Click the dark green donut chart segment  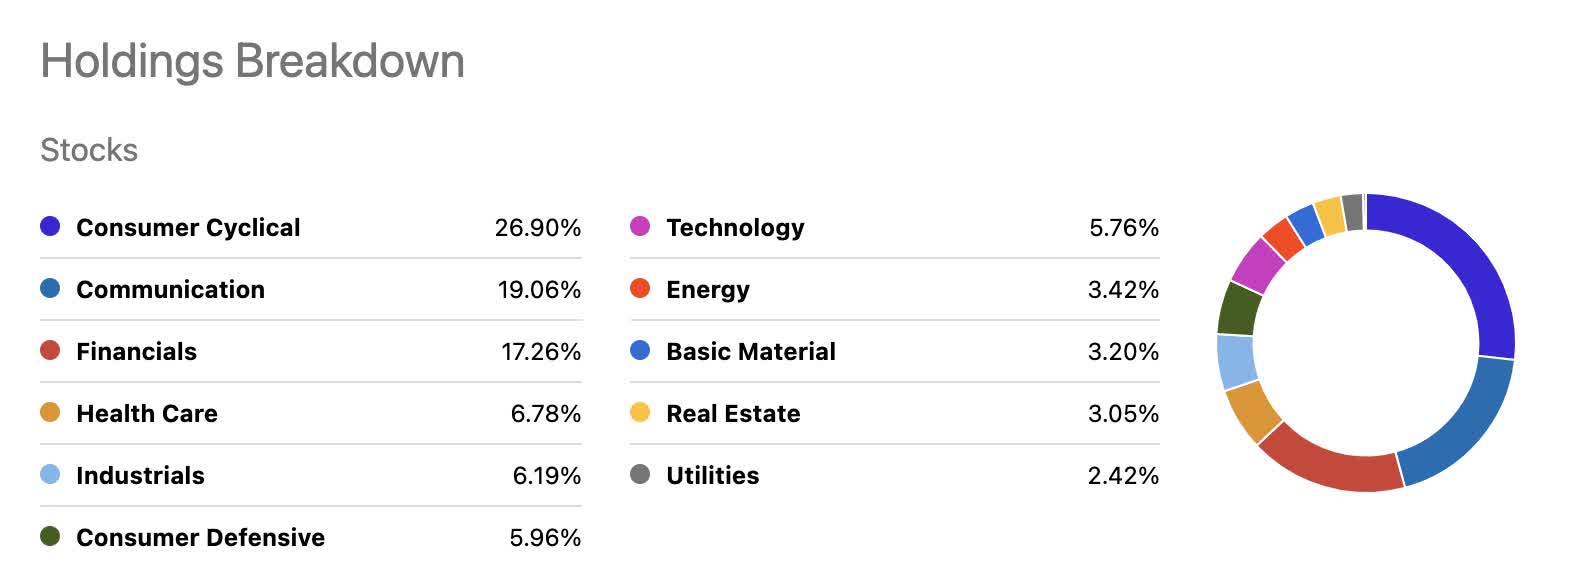(1240, 308)
